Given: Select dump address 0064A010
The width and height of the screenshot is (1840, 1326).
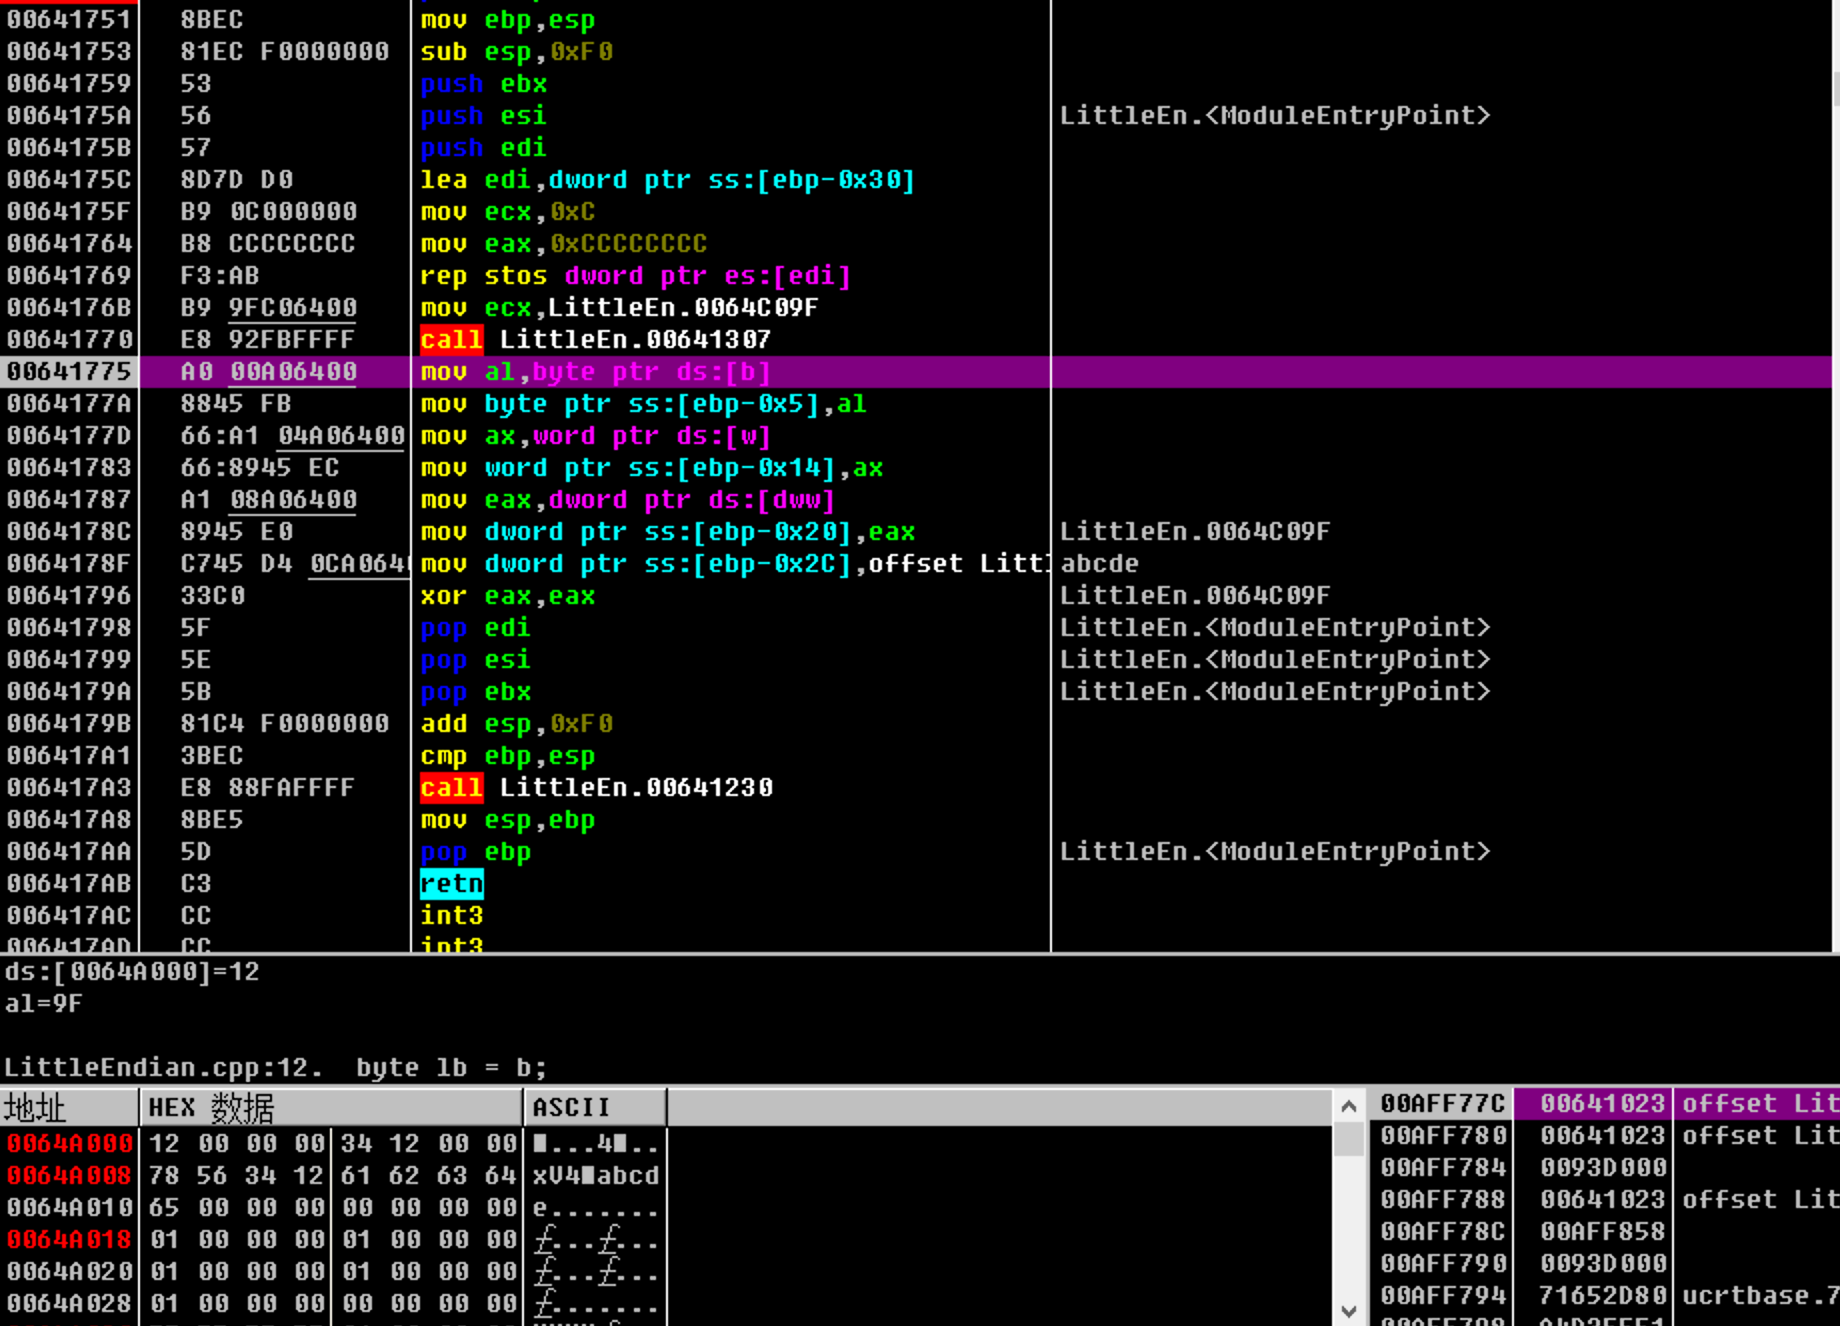Looking at the screenshot, I should (x=70, y=1208).
